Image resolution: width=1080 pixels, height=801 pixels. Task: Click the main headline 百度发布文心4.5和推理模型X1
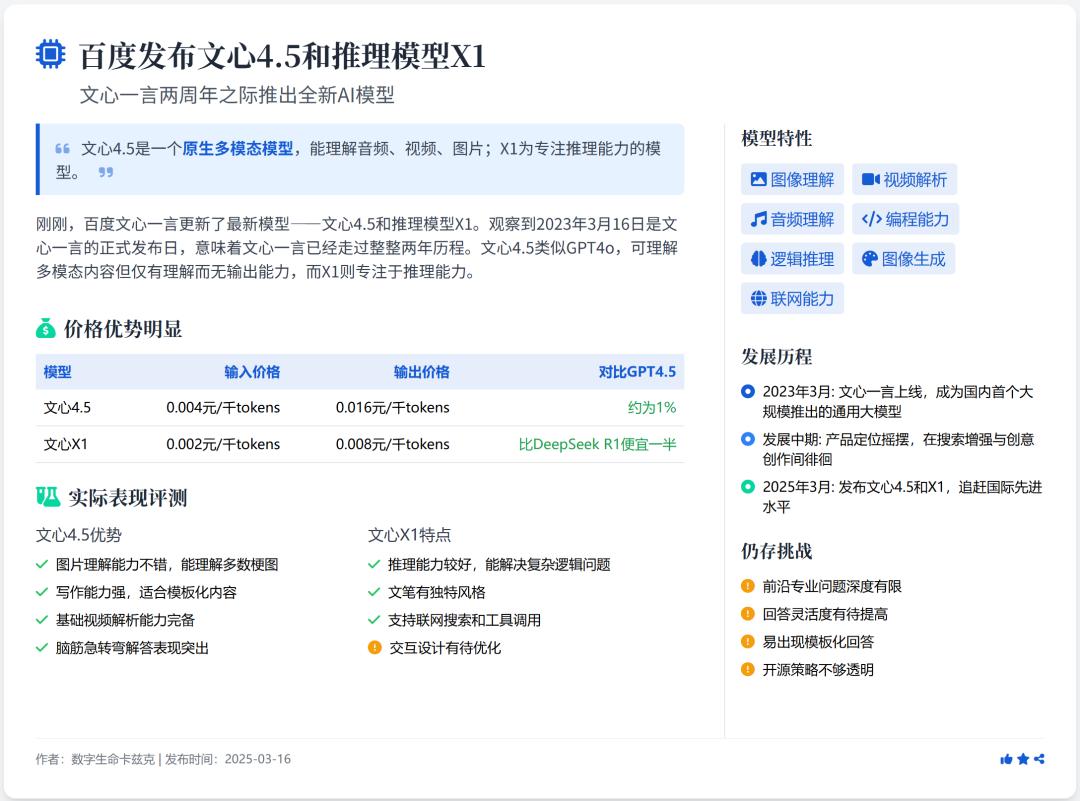point(282,56)
